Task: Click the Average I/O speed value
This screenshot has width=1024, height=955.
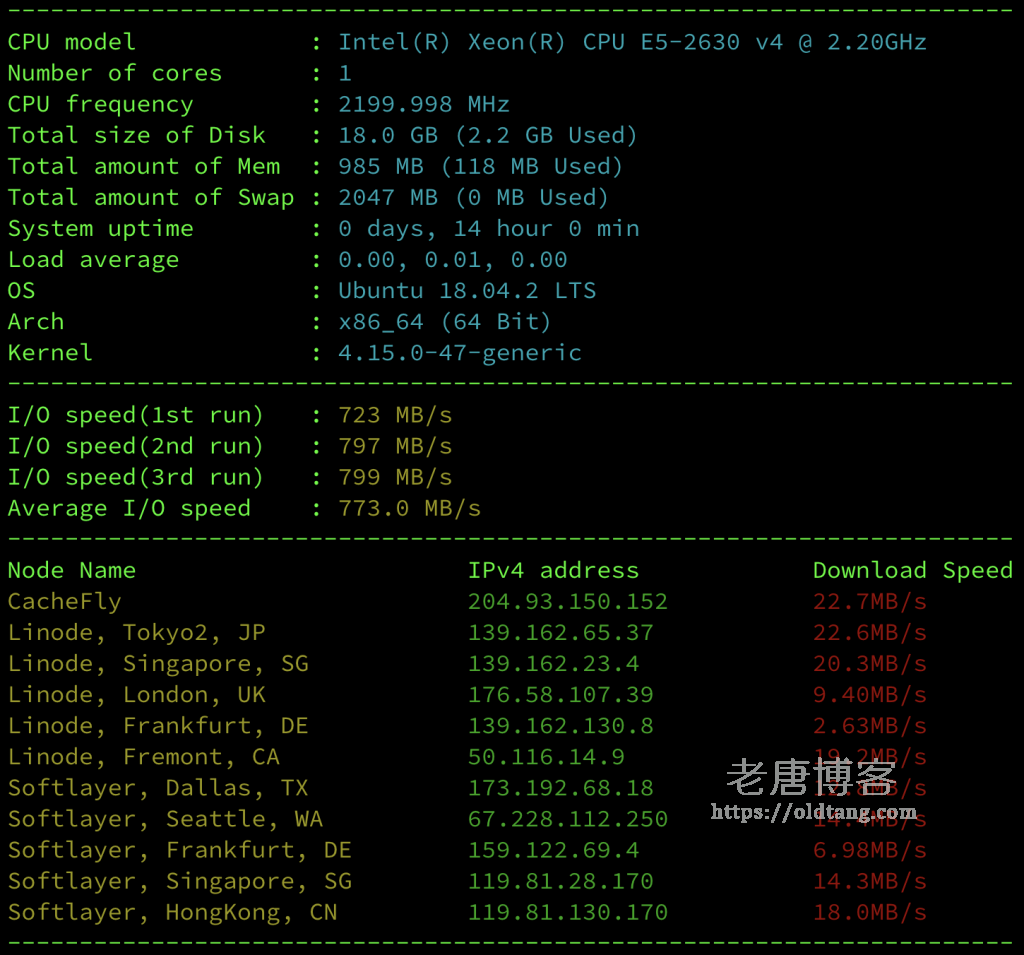Action: pos(409,508)
